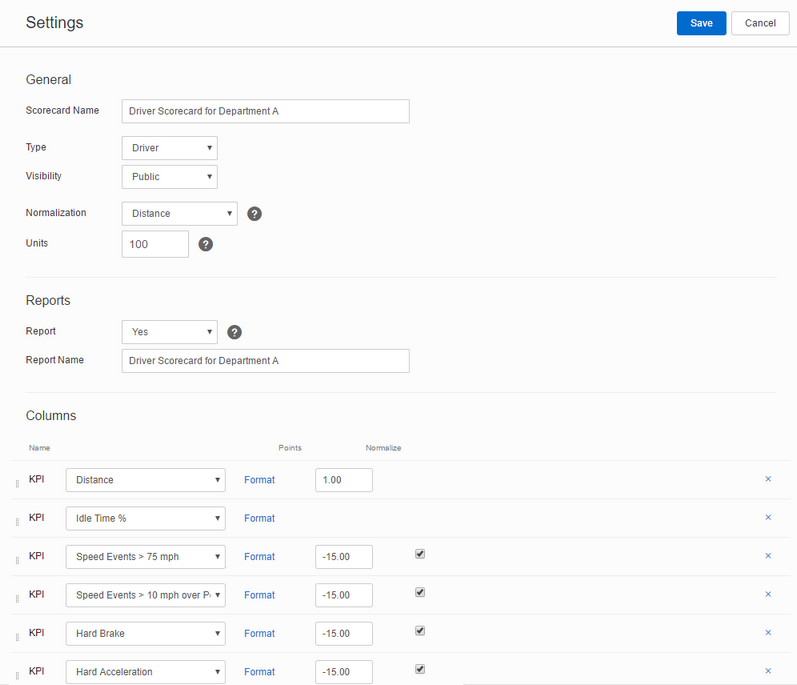Grab drag handle of Idle Time % row
Image resolution: width=797 pixels, height=685 pixels.
tap(17, 522)
